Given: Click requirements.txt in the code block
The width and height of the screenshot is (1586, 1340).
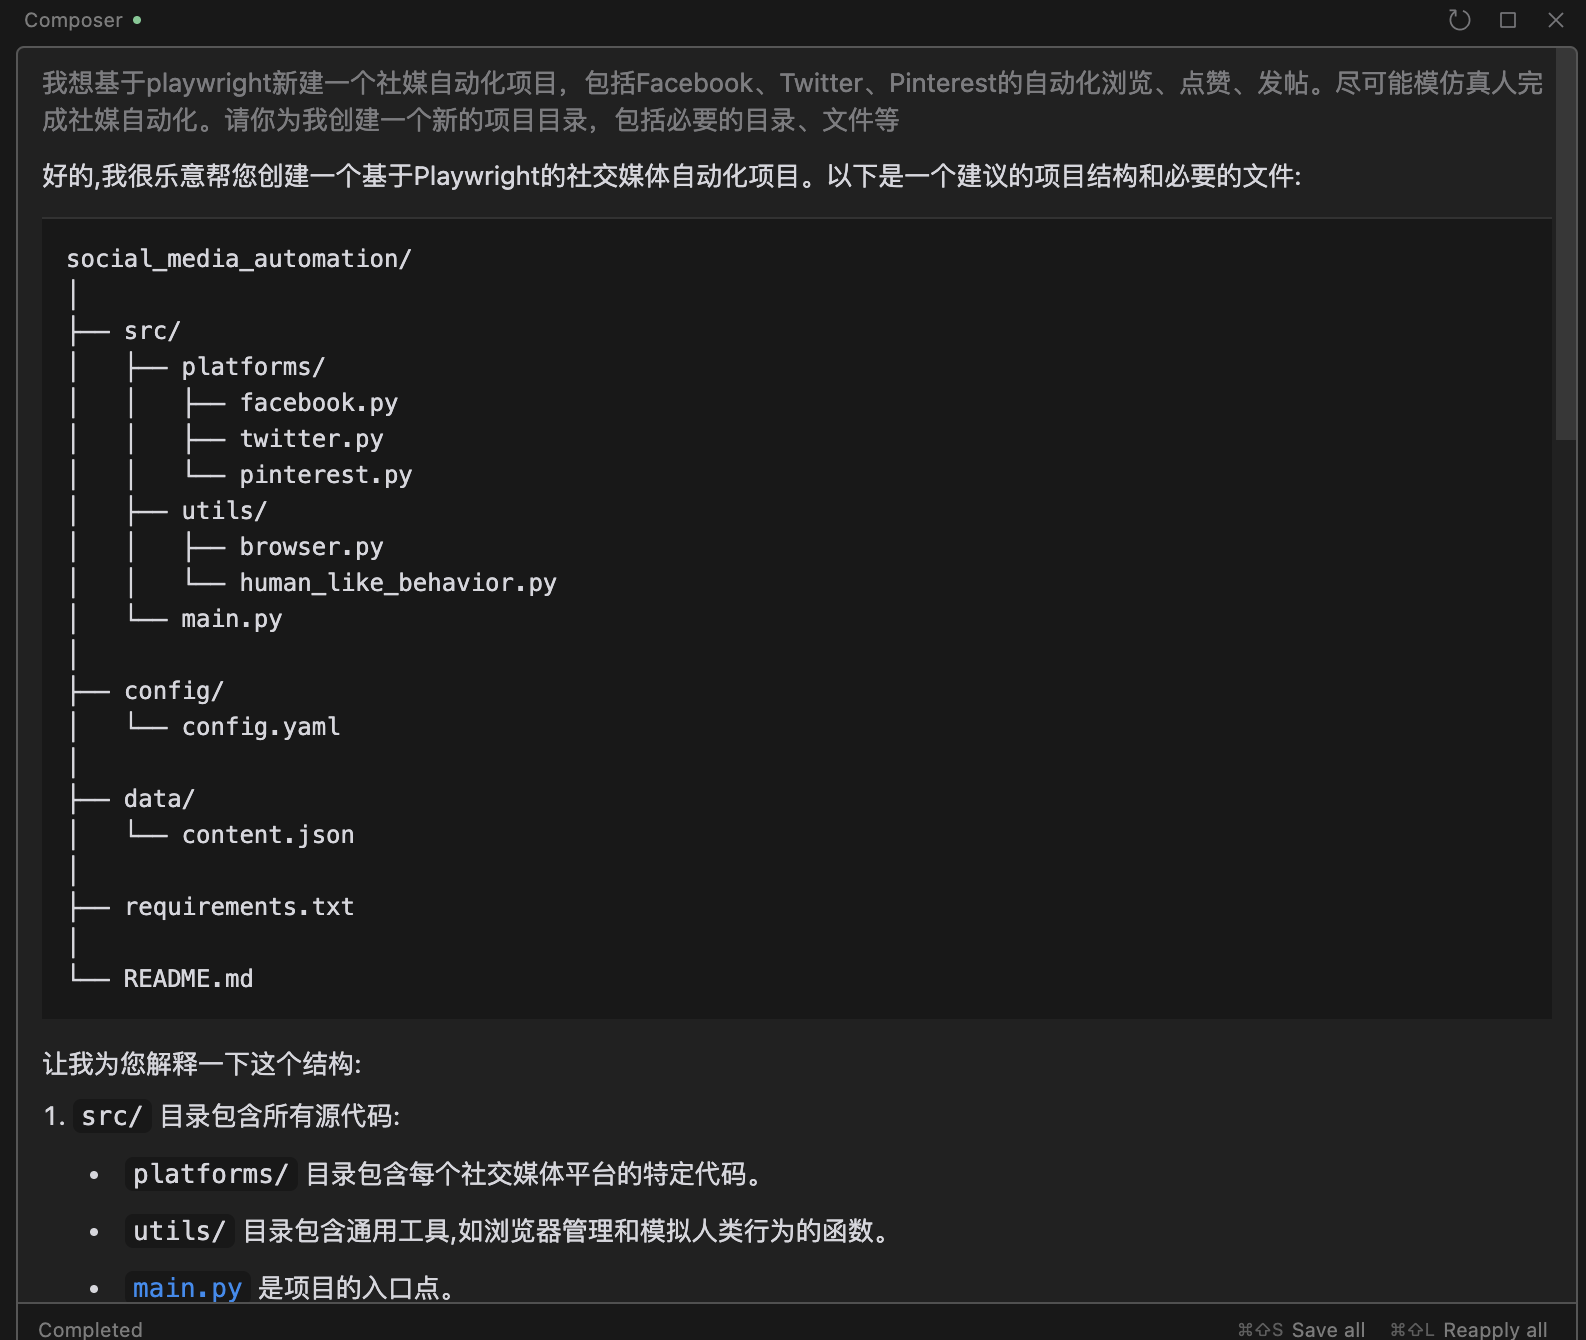Looking at the screenshot, I should pos(239,907).
